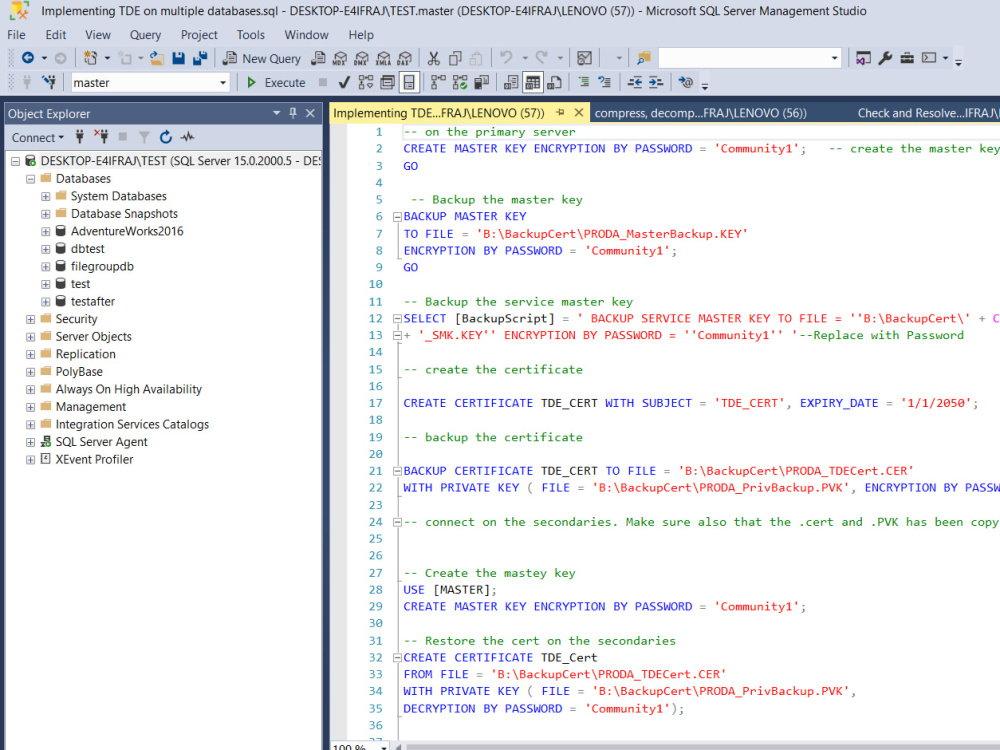Switch to the compress, decomp query tab
Image resolution: width=1000 pixels, height=750 pixels.
click(x=700, y=113)
